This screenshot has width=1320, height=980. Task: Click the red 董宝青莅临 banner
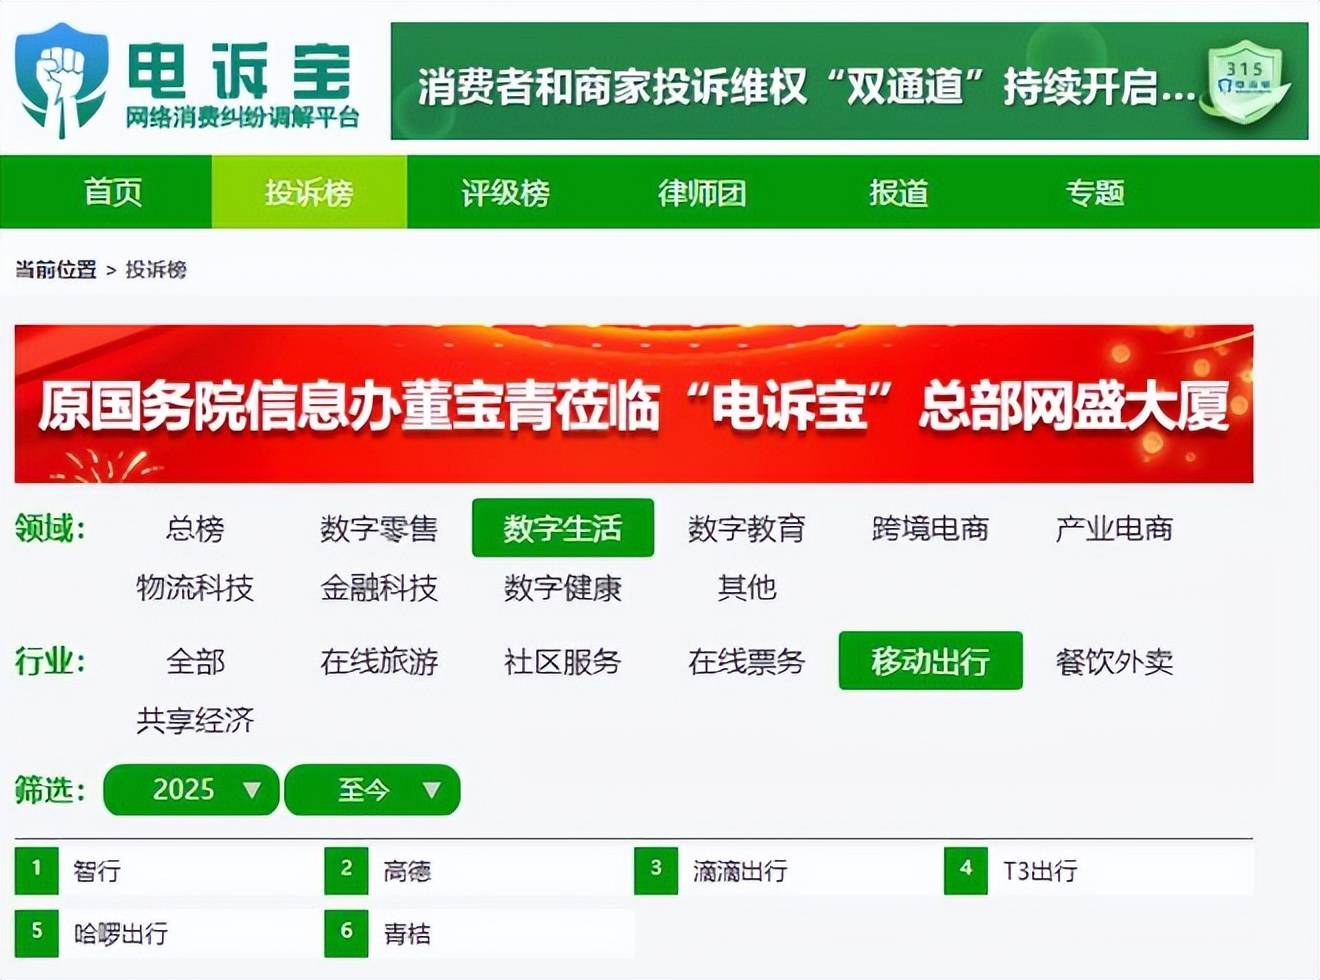(x=633, y=404)
